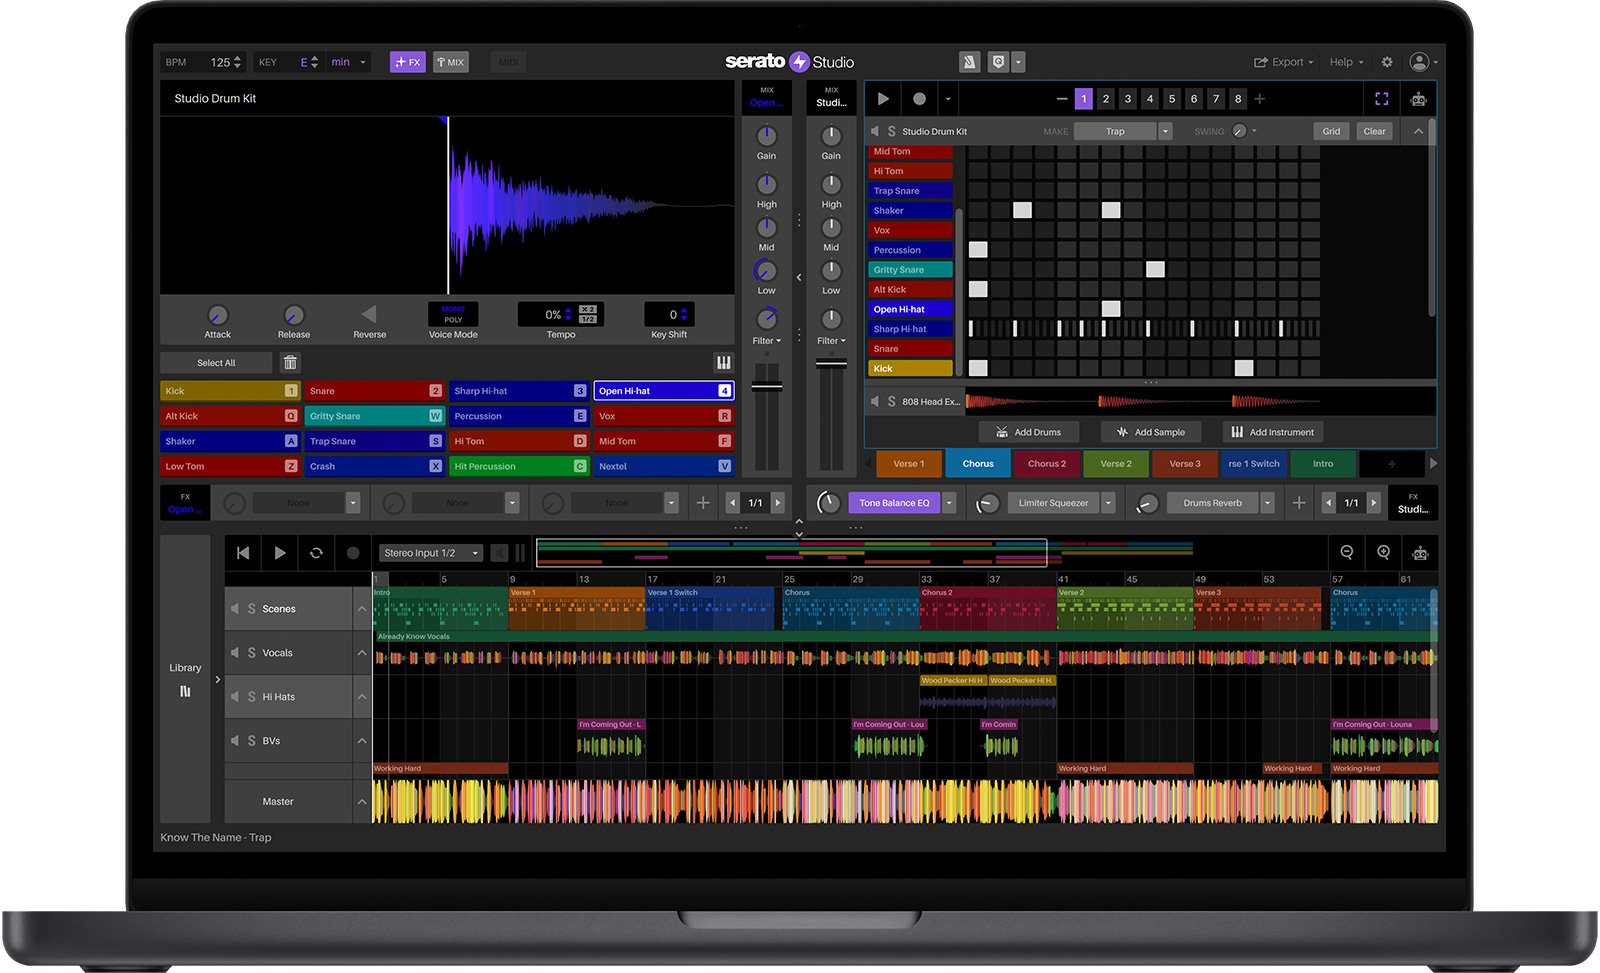
Task: Click the Clear pattern button
Action: (x=1374, y=131)
